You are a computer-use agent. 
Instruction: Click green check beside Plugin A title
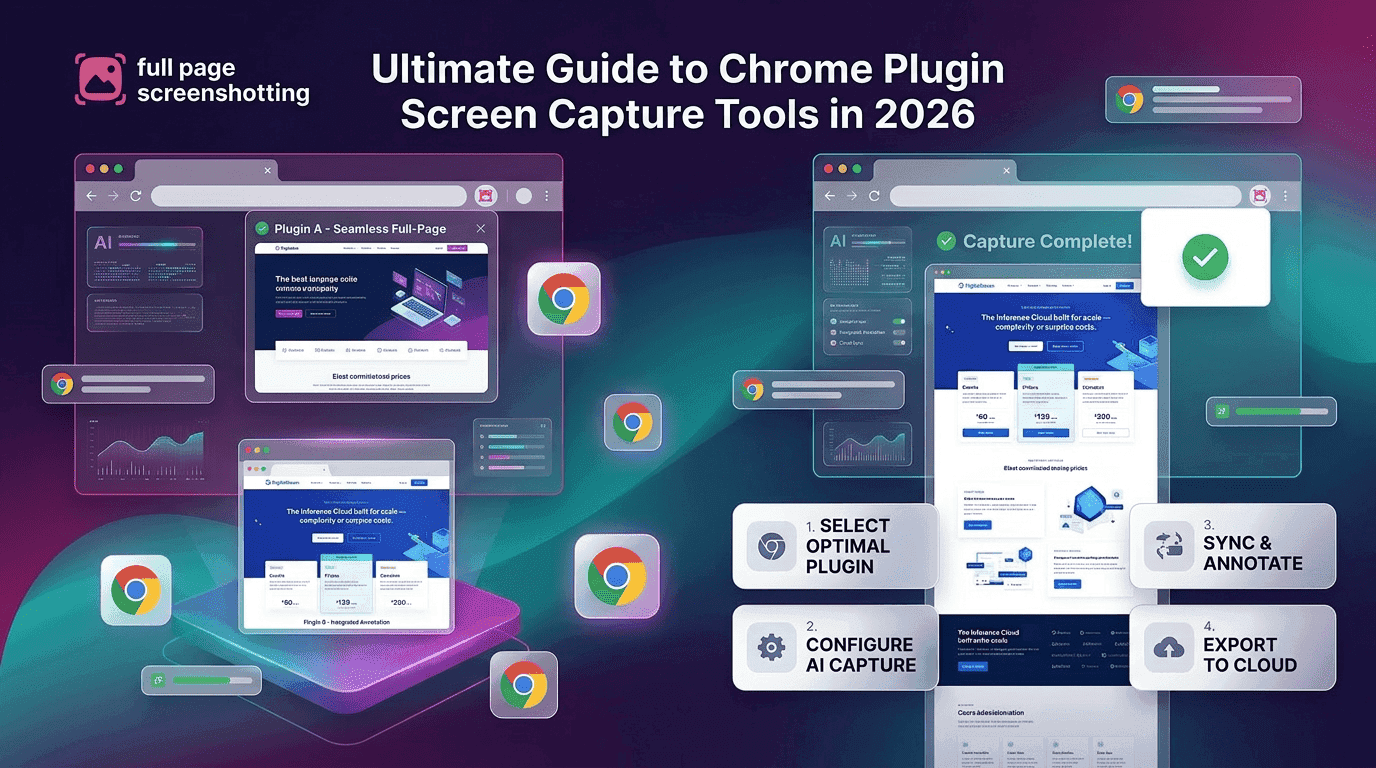point(262,228)
